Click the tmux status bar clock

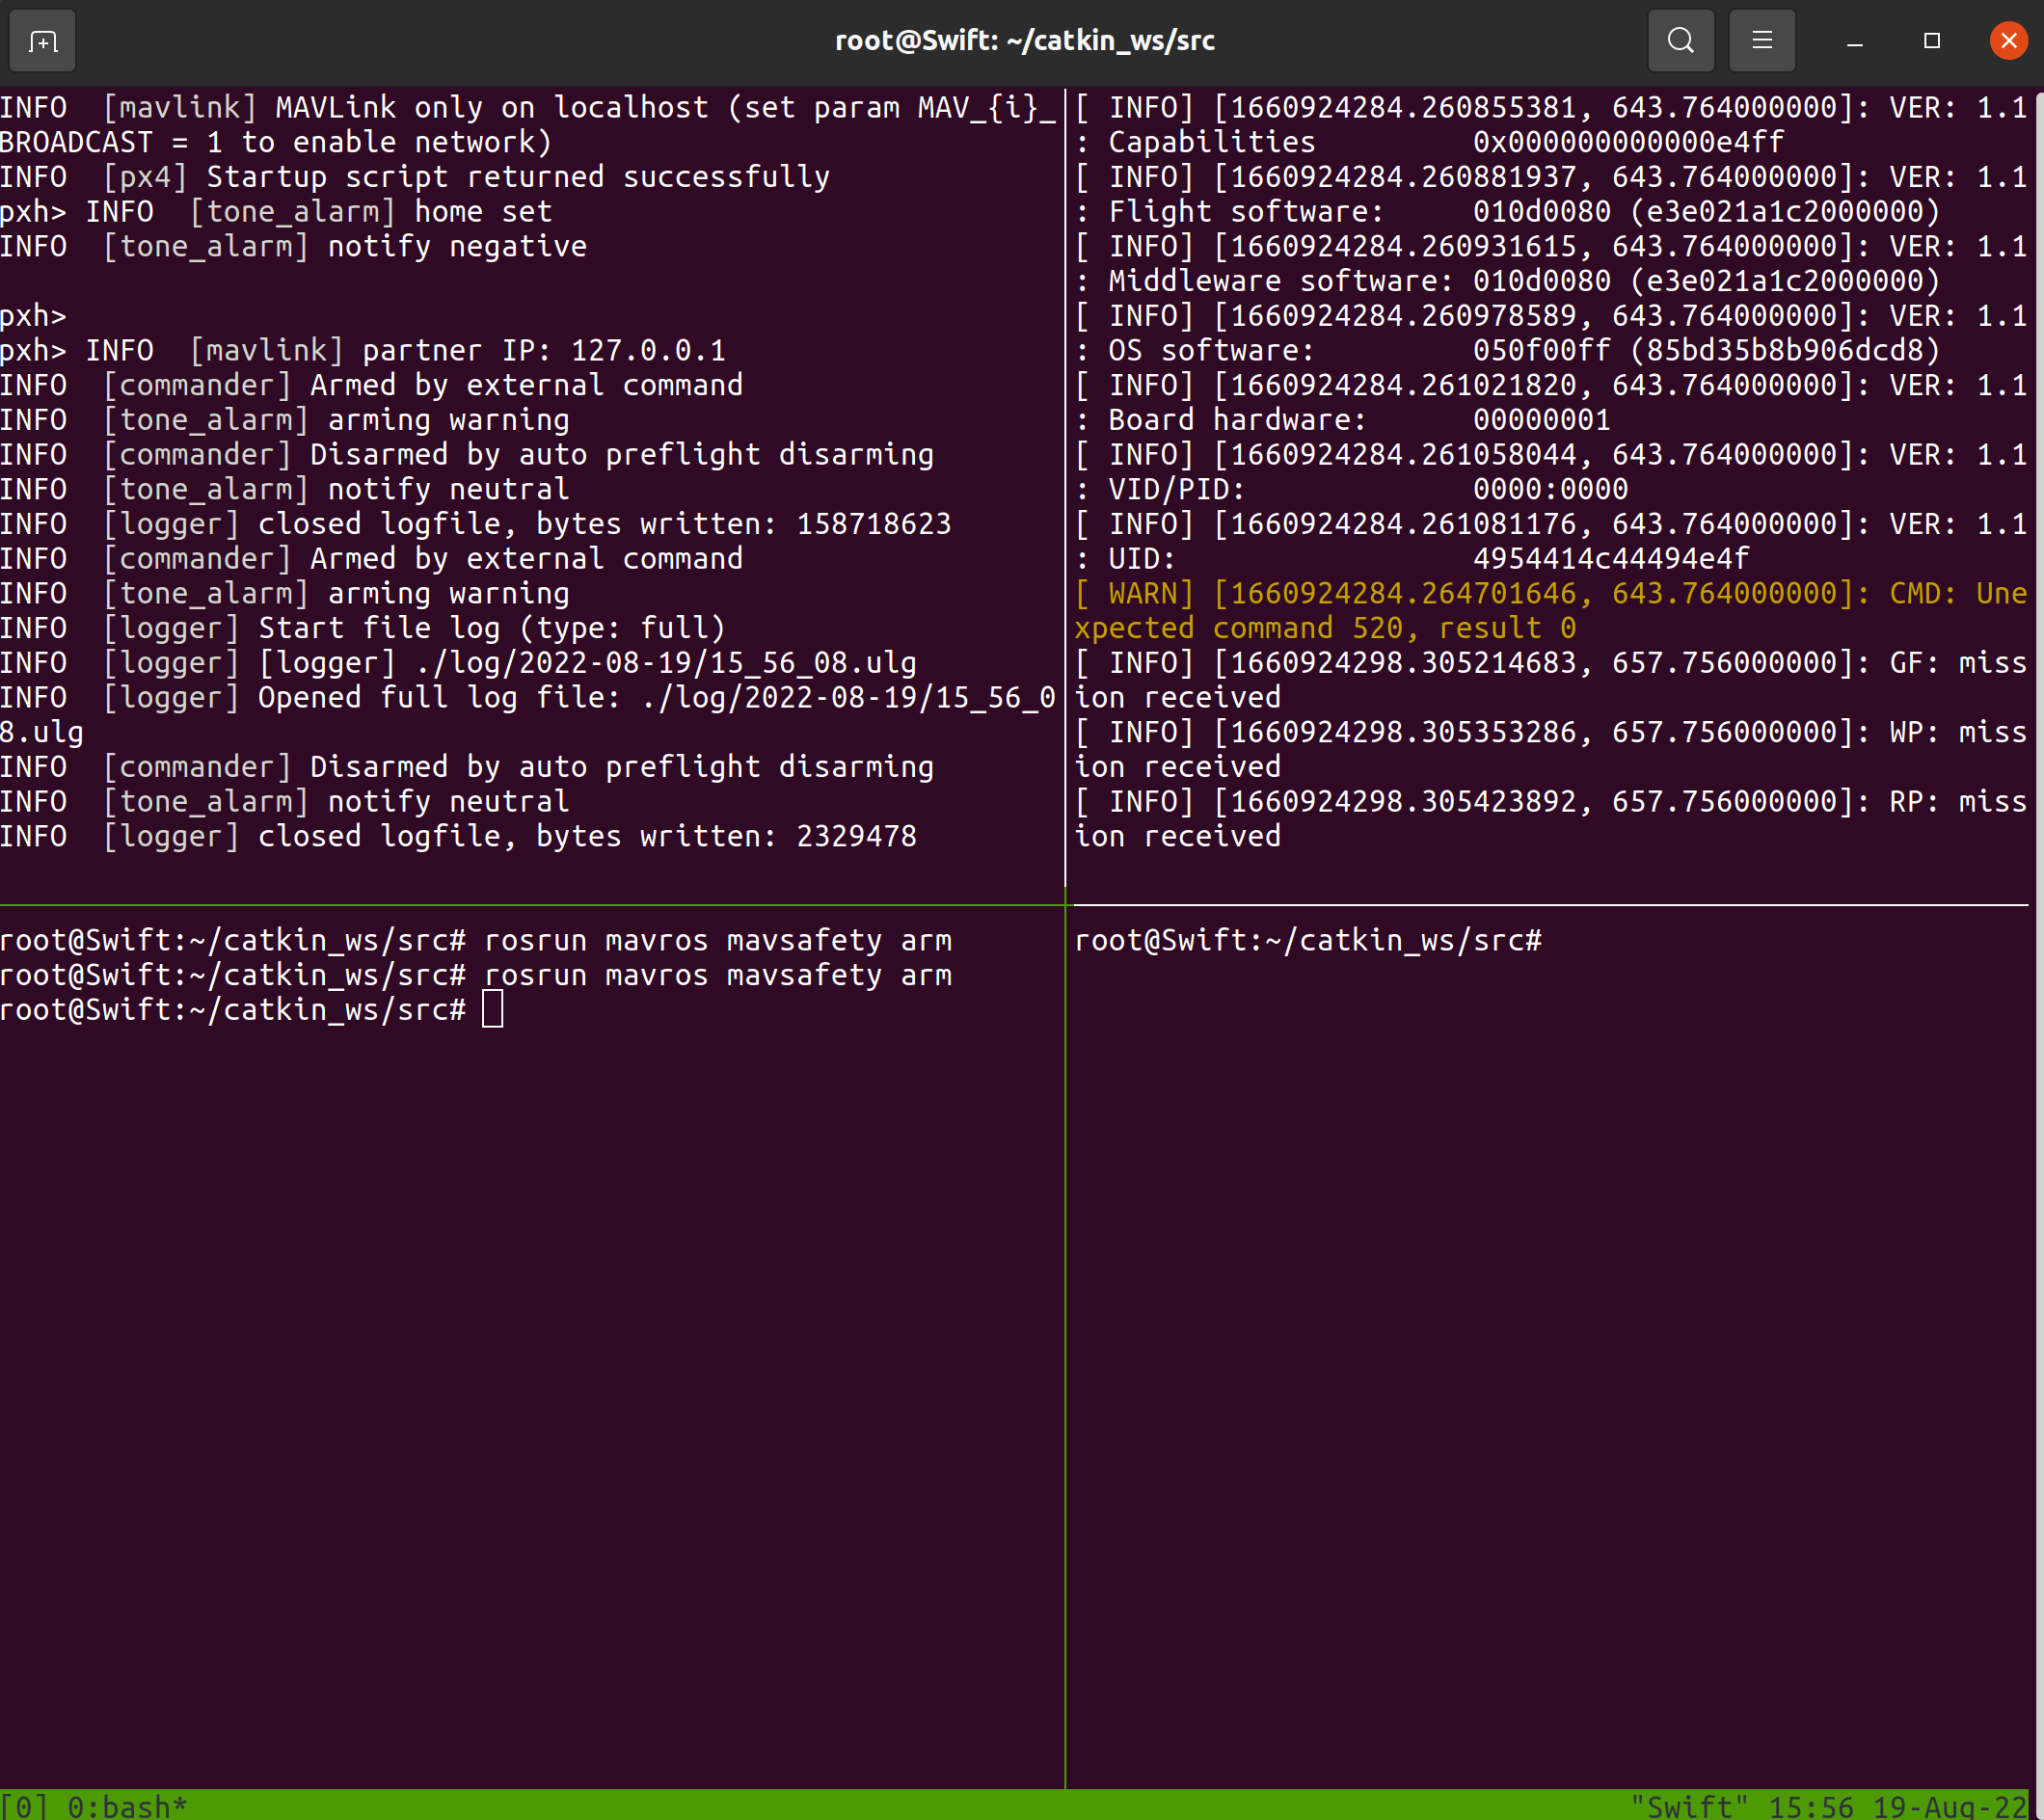point(1810,1806)
